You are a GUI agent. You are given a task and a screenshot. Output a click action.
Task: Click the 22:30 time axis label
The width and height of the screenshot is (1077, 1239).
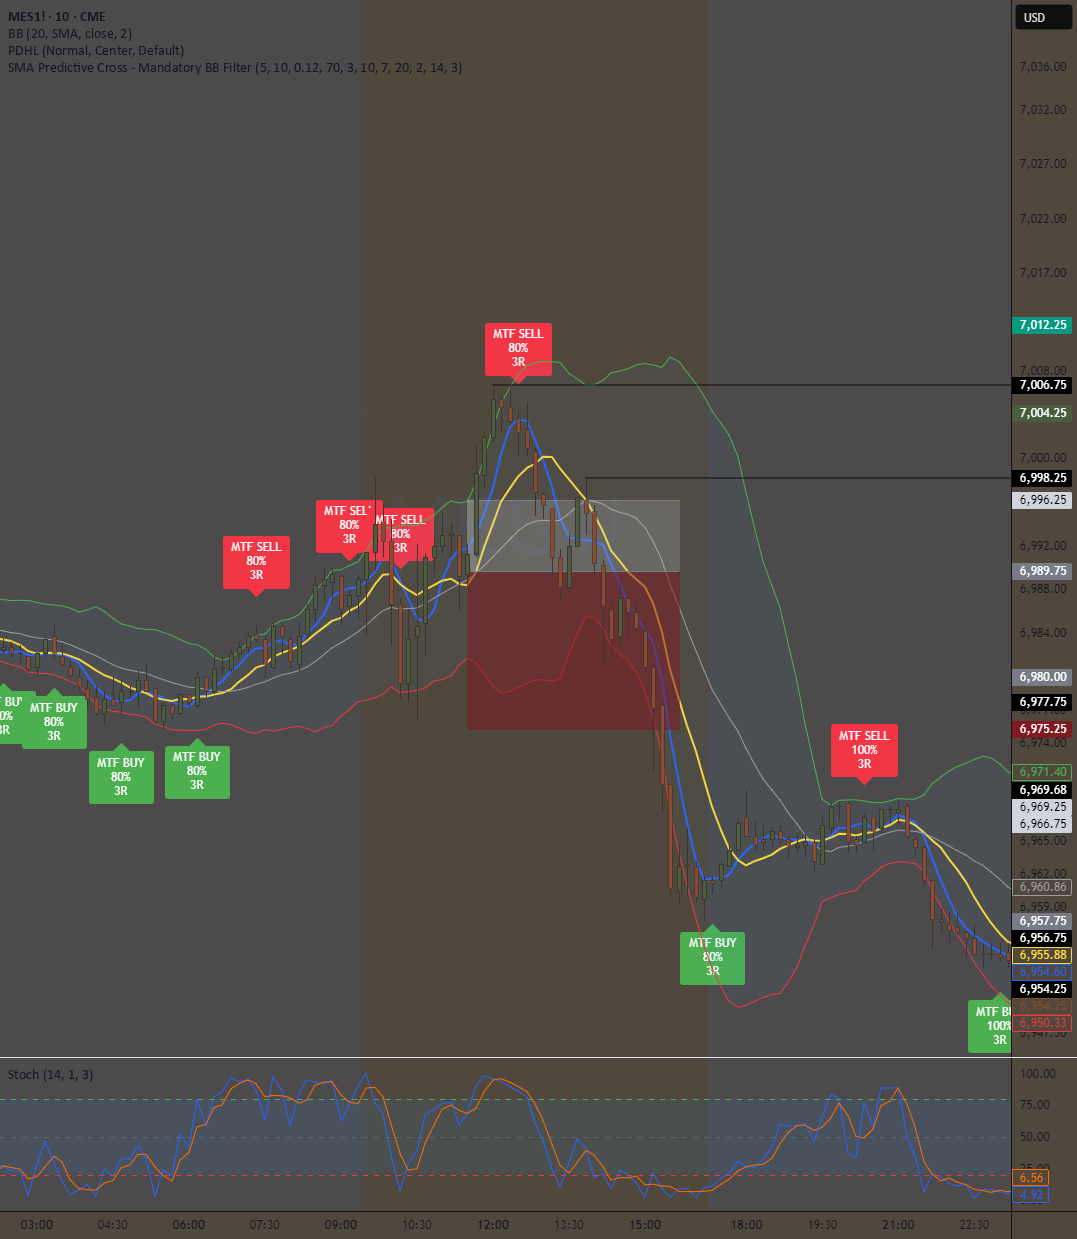pos(974,1225)
